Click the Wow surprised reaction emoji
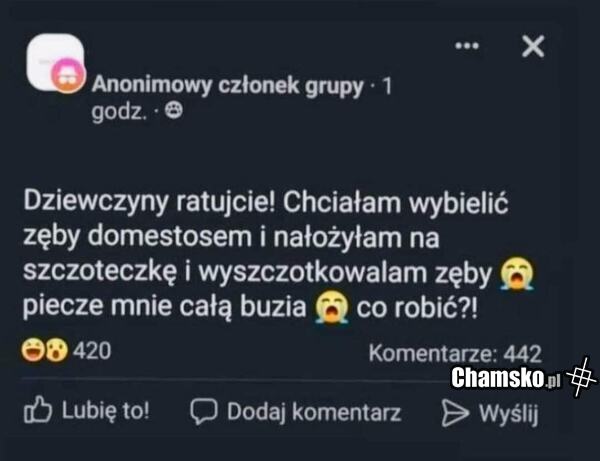Viewport: 600px width, 461px height. pos(57,350)
